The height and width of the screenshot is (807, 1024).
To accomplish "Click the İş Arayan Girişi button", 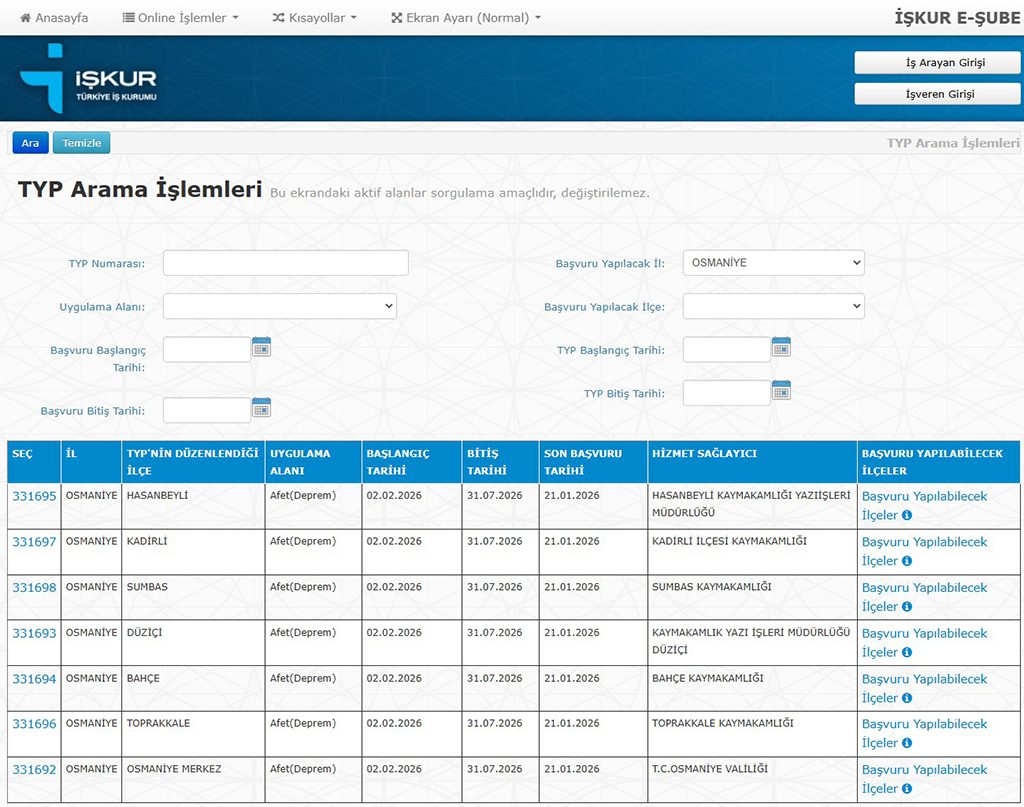I will pyautogui.click(x=937, y=62).
